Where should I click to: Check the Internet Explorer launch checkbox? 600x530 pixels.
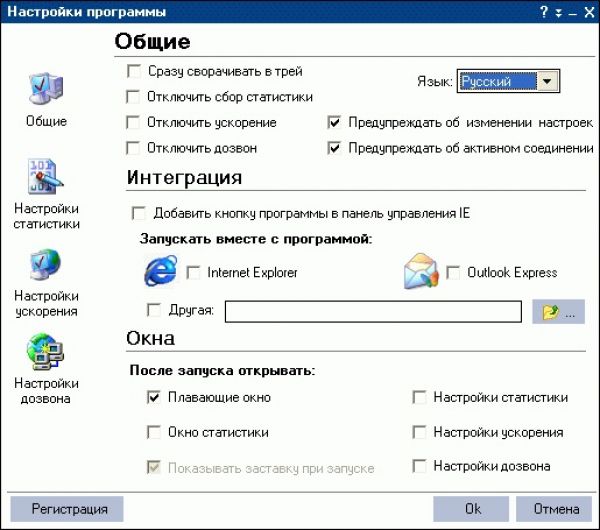193,272
